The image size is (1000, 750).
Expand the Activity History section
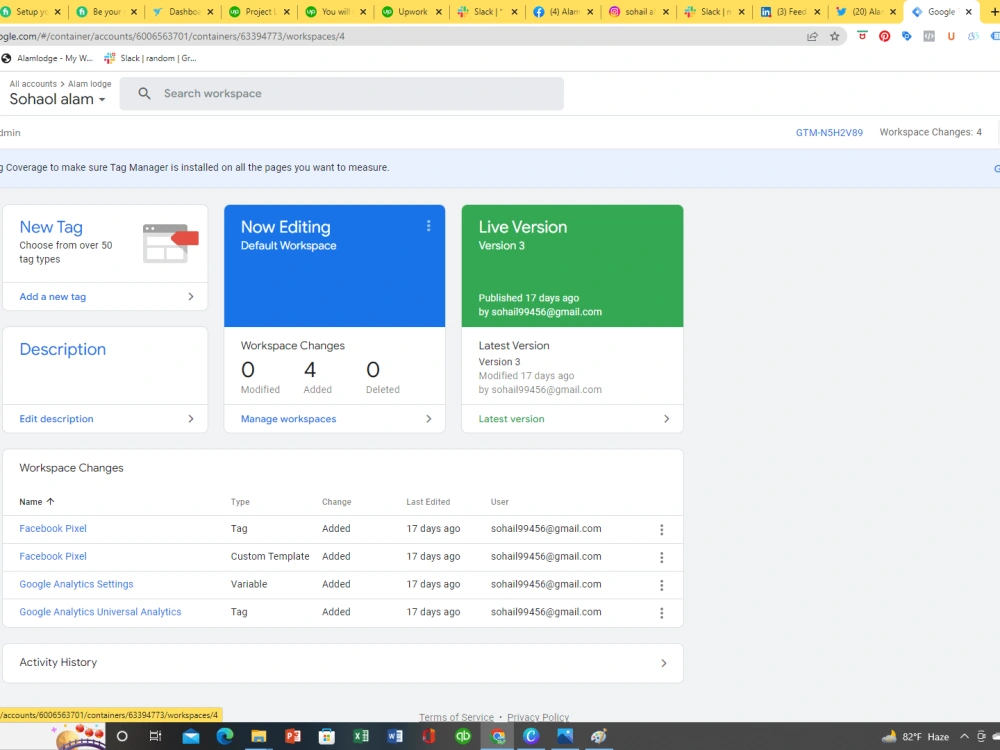pos(342,663)
